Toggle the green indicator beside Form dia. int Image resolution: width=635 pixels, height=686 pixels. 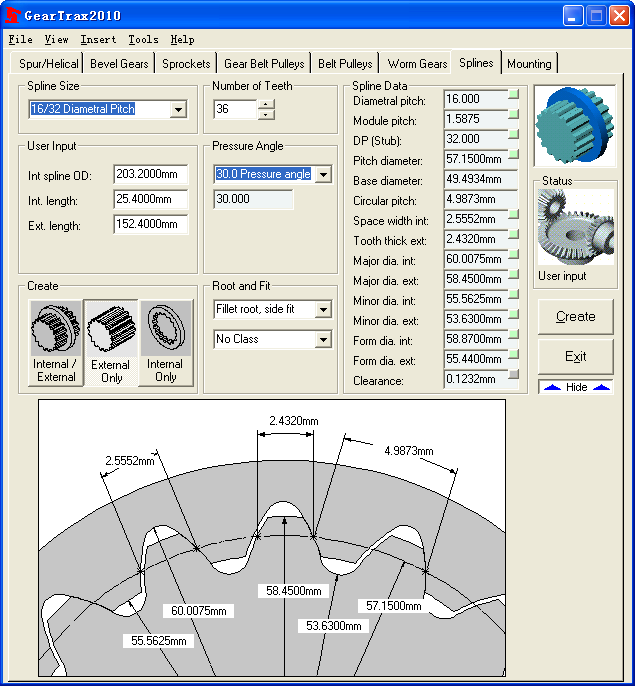coord(513,334)
